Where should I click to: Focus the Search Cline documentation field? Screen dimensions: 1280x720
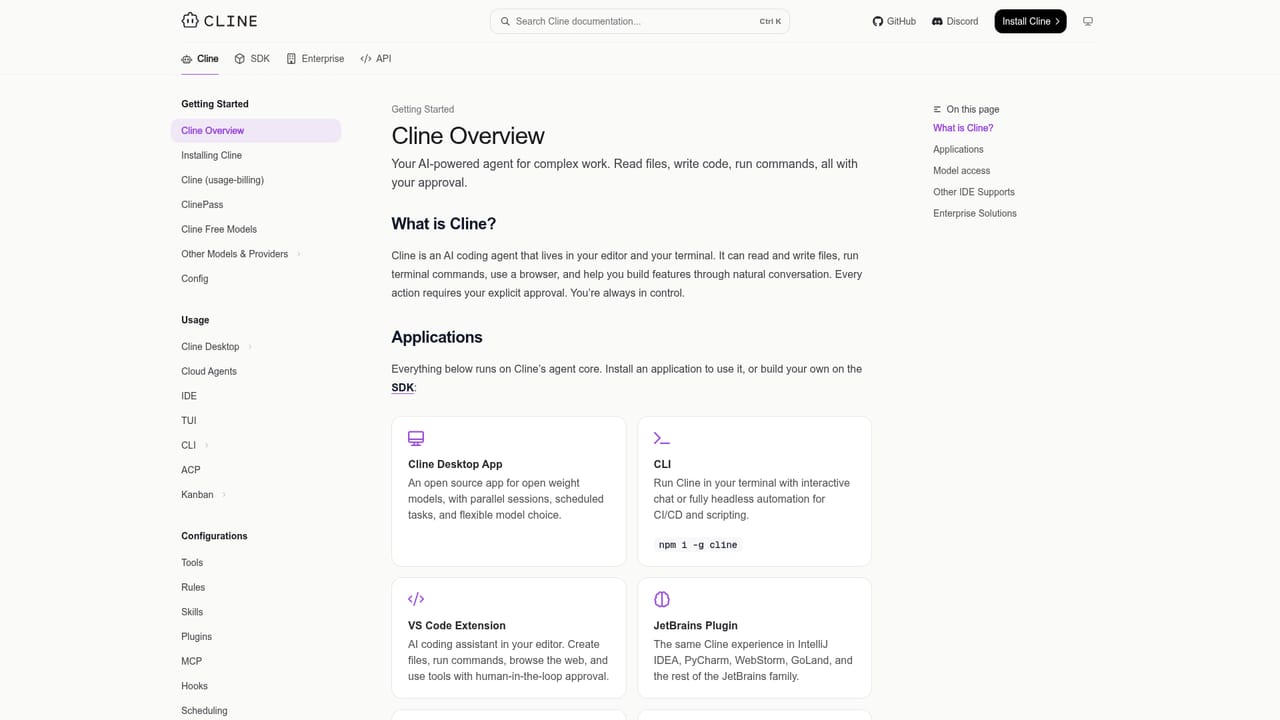pyautogui.click(x=640, y=21)
